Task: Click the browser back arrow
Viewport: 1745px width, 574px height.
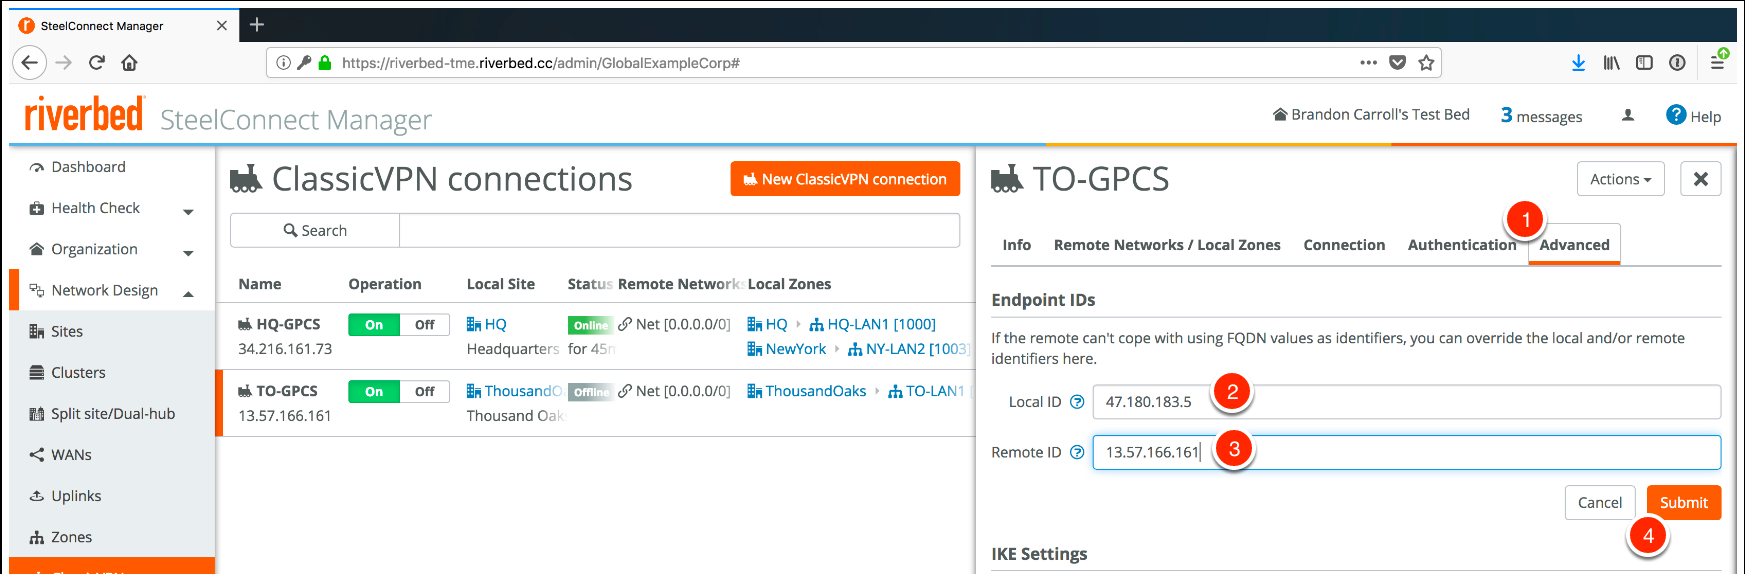Action: [x=29, y=63]
